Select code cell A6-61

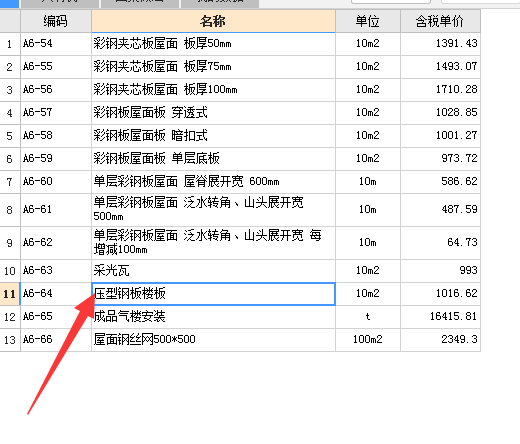(x=56, y=210)
